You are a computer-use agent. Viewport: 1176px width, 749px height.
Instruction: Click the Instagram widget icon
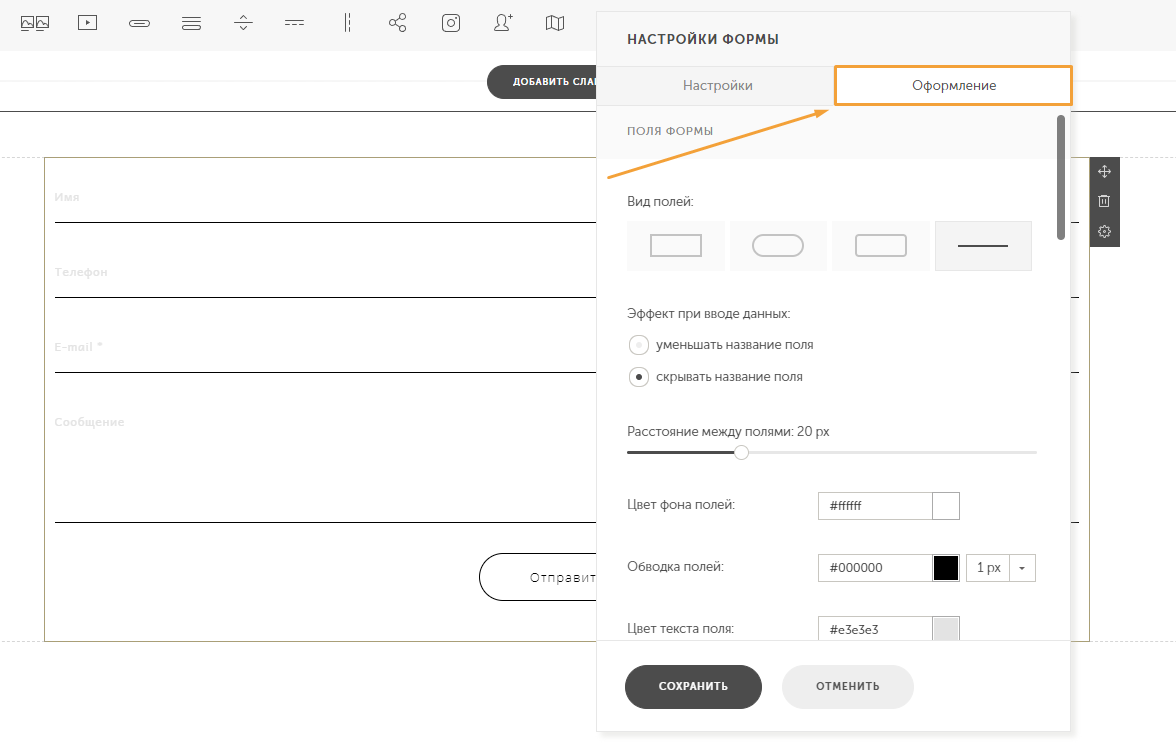point(451,23)
